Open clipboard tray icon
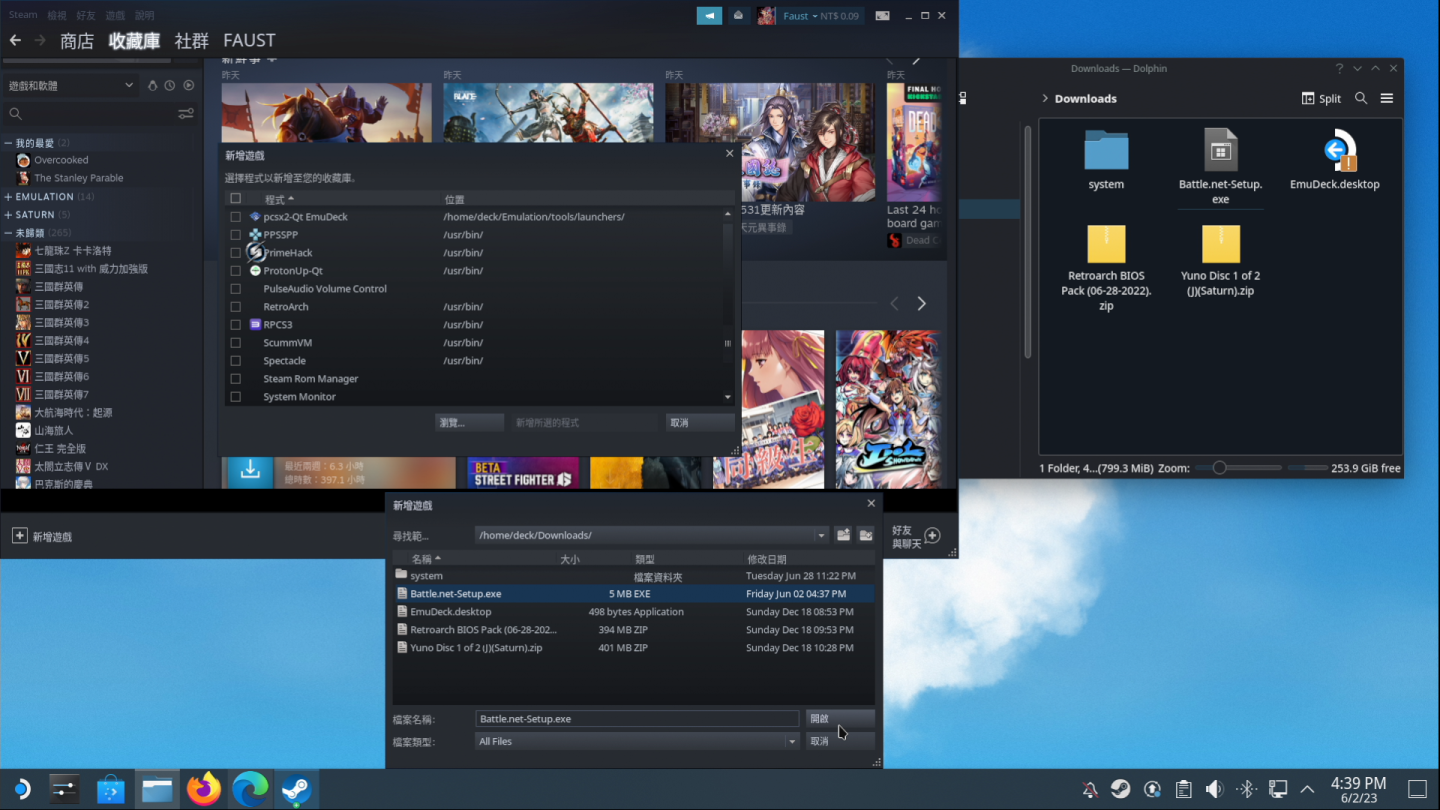 [x=1183, y=789]
